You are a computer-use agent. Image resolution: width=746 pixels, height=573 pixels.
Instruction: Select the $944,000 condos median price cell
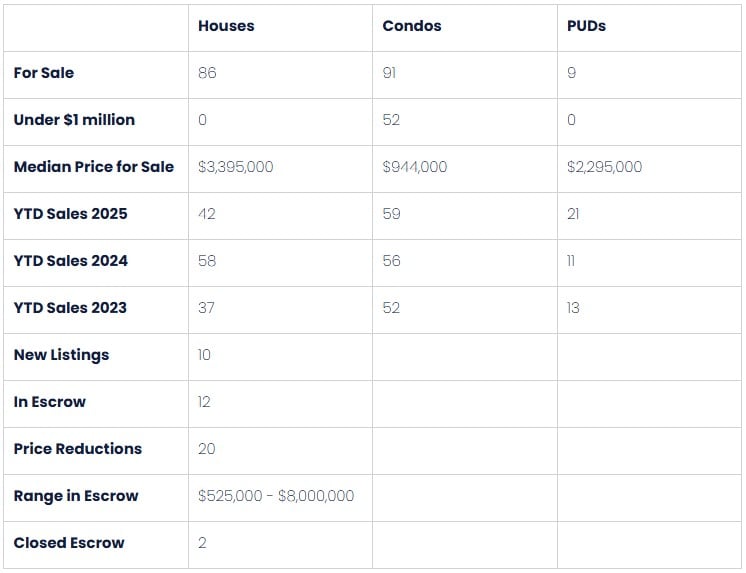point(415,167)
